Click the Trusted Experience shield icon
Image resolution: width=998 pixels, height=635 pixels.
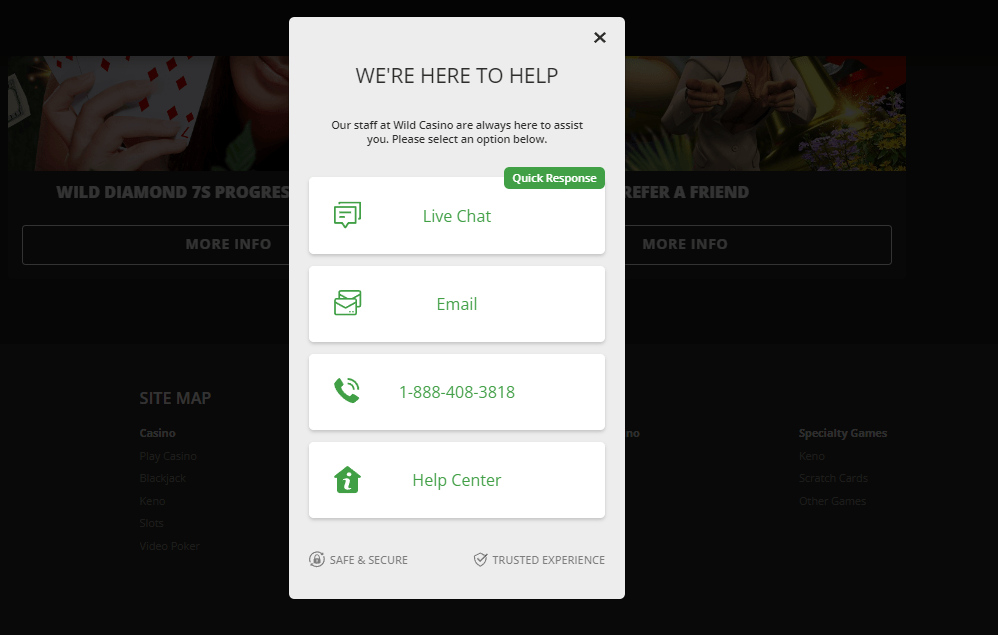(x=481, y=559)
